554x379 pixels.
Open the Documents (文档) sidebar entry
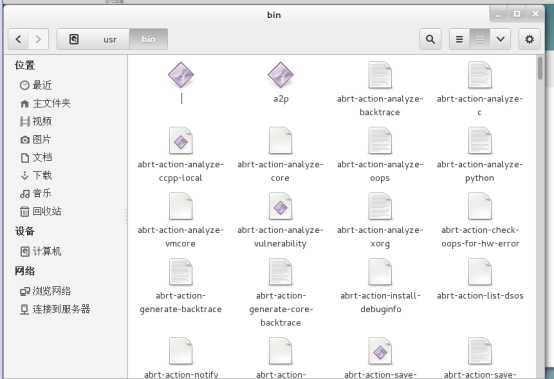point(36,157)
